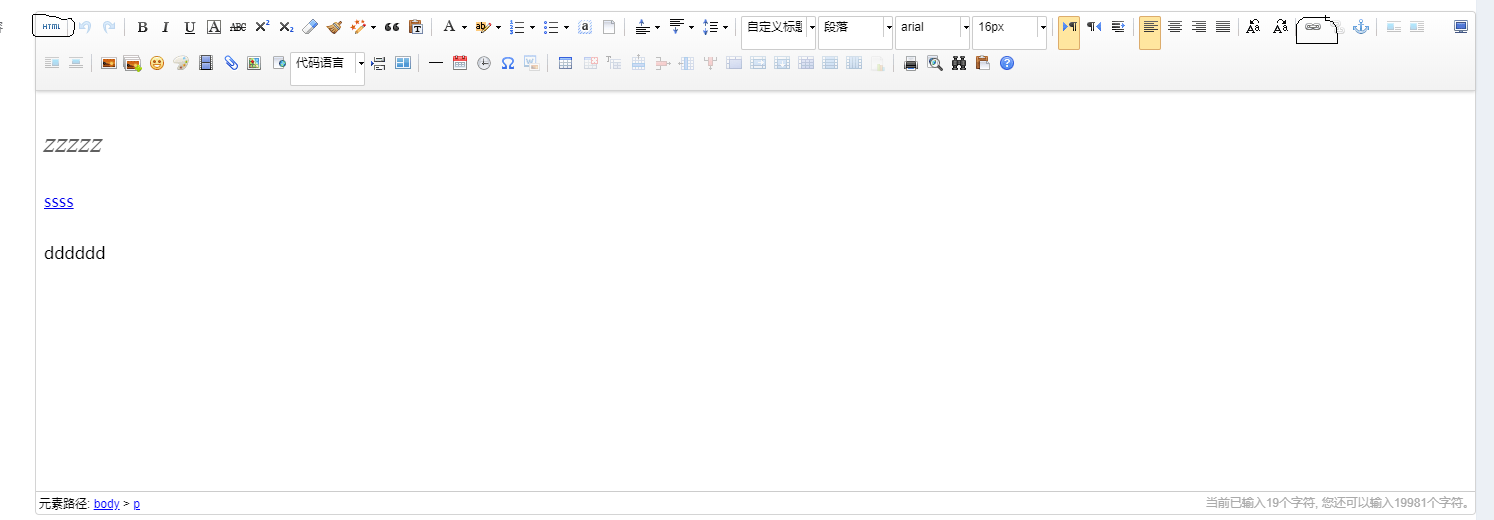Open the 段落 paragraph format menu
Viewport: 1494px width, 520px height.
tap(888, 27)
